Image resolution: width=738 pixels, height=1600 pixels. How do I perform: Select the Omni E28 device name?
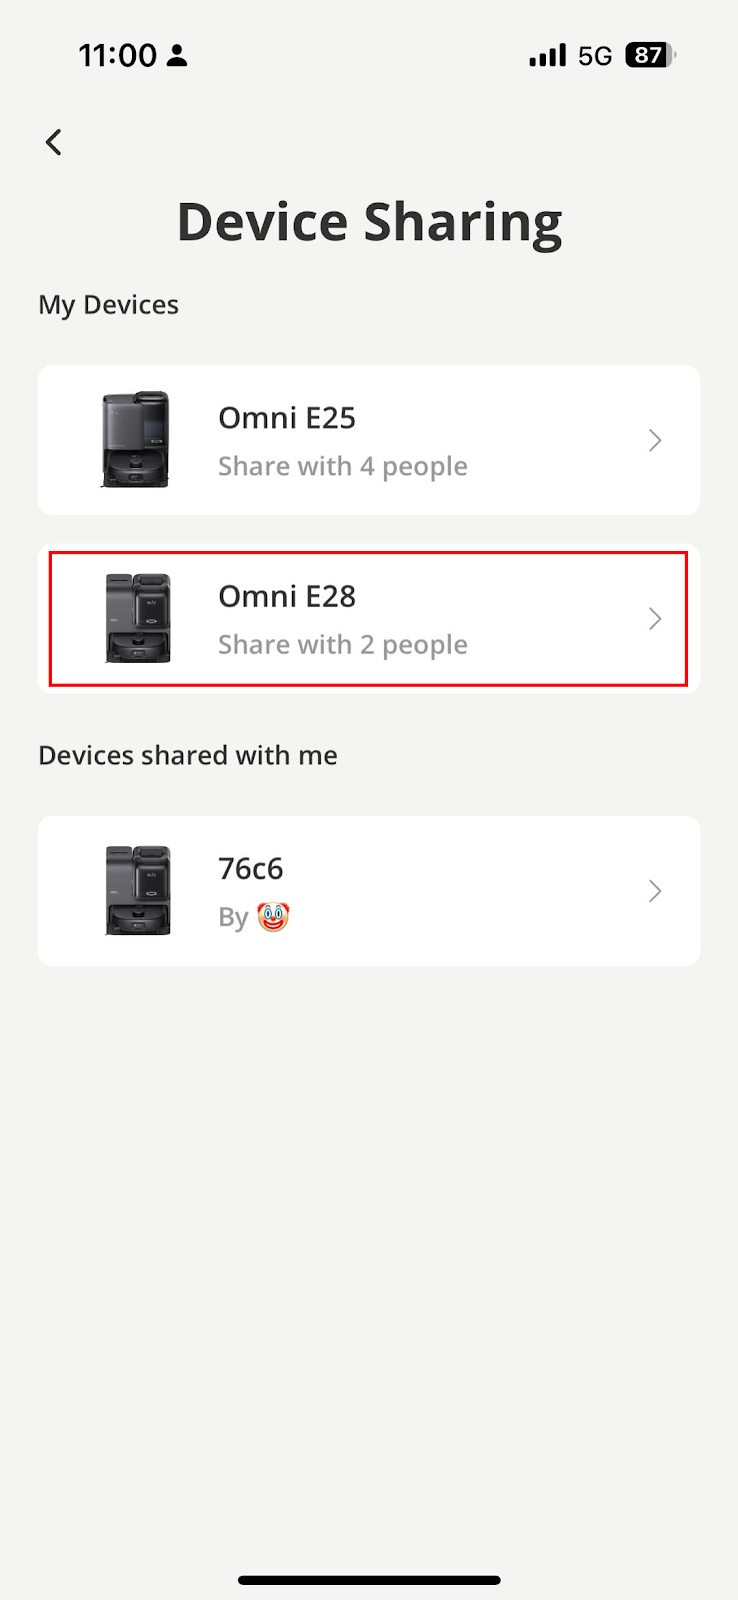point(287,596)
